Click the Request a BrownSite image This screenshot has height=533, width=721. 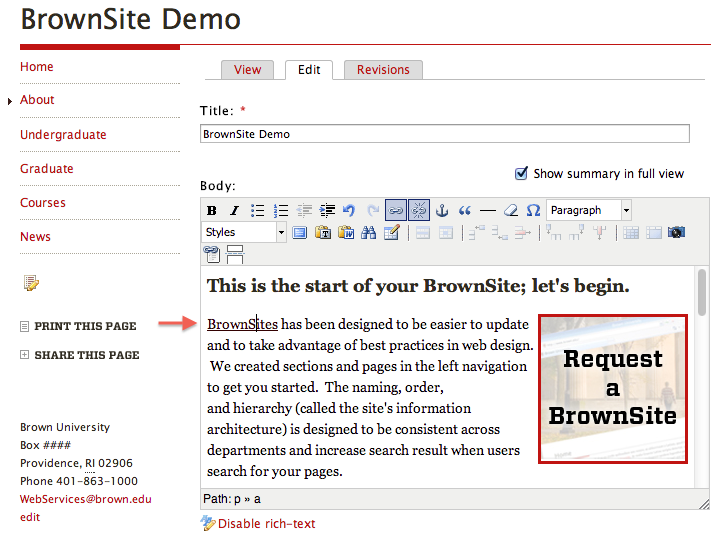click(x=613, y=389)
